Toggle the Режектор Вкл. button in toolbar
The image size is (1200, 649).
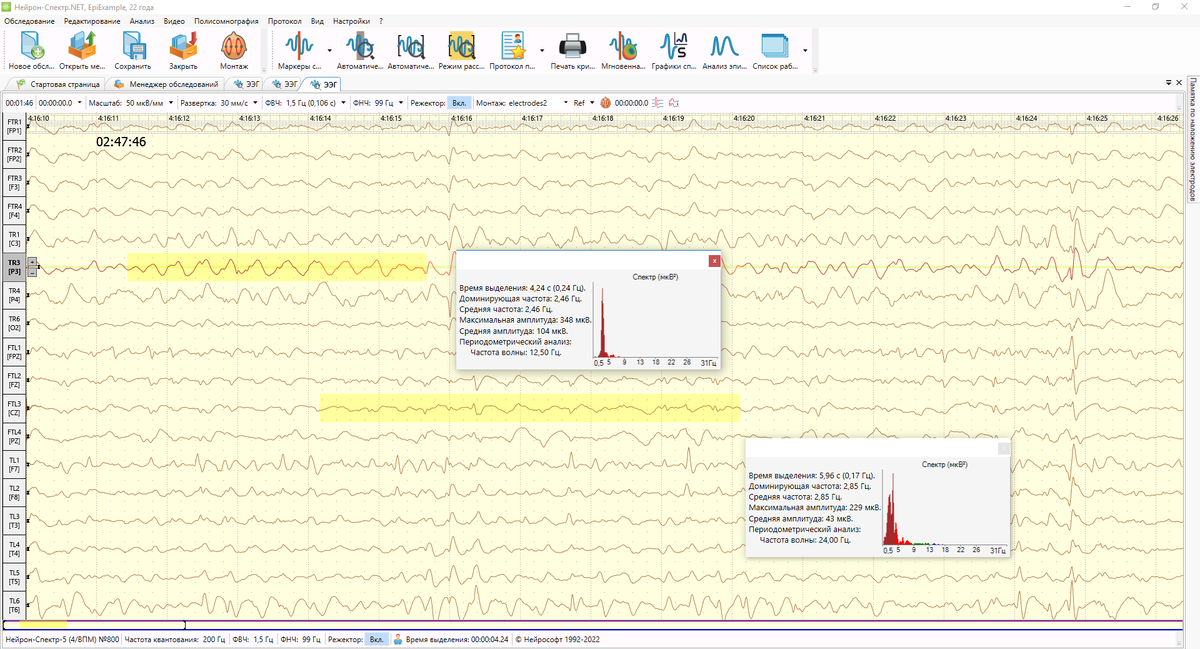(459, 102)
